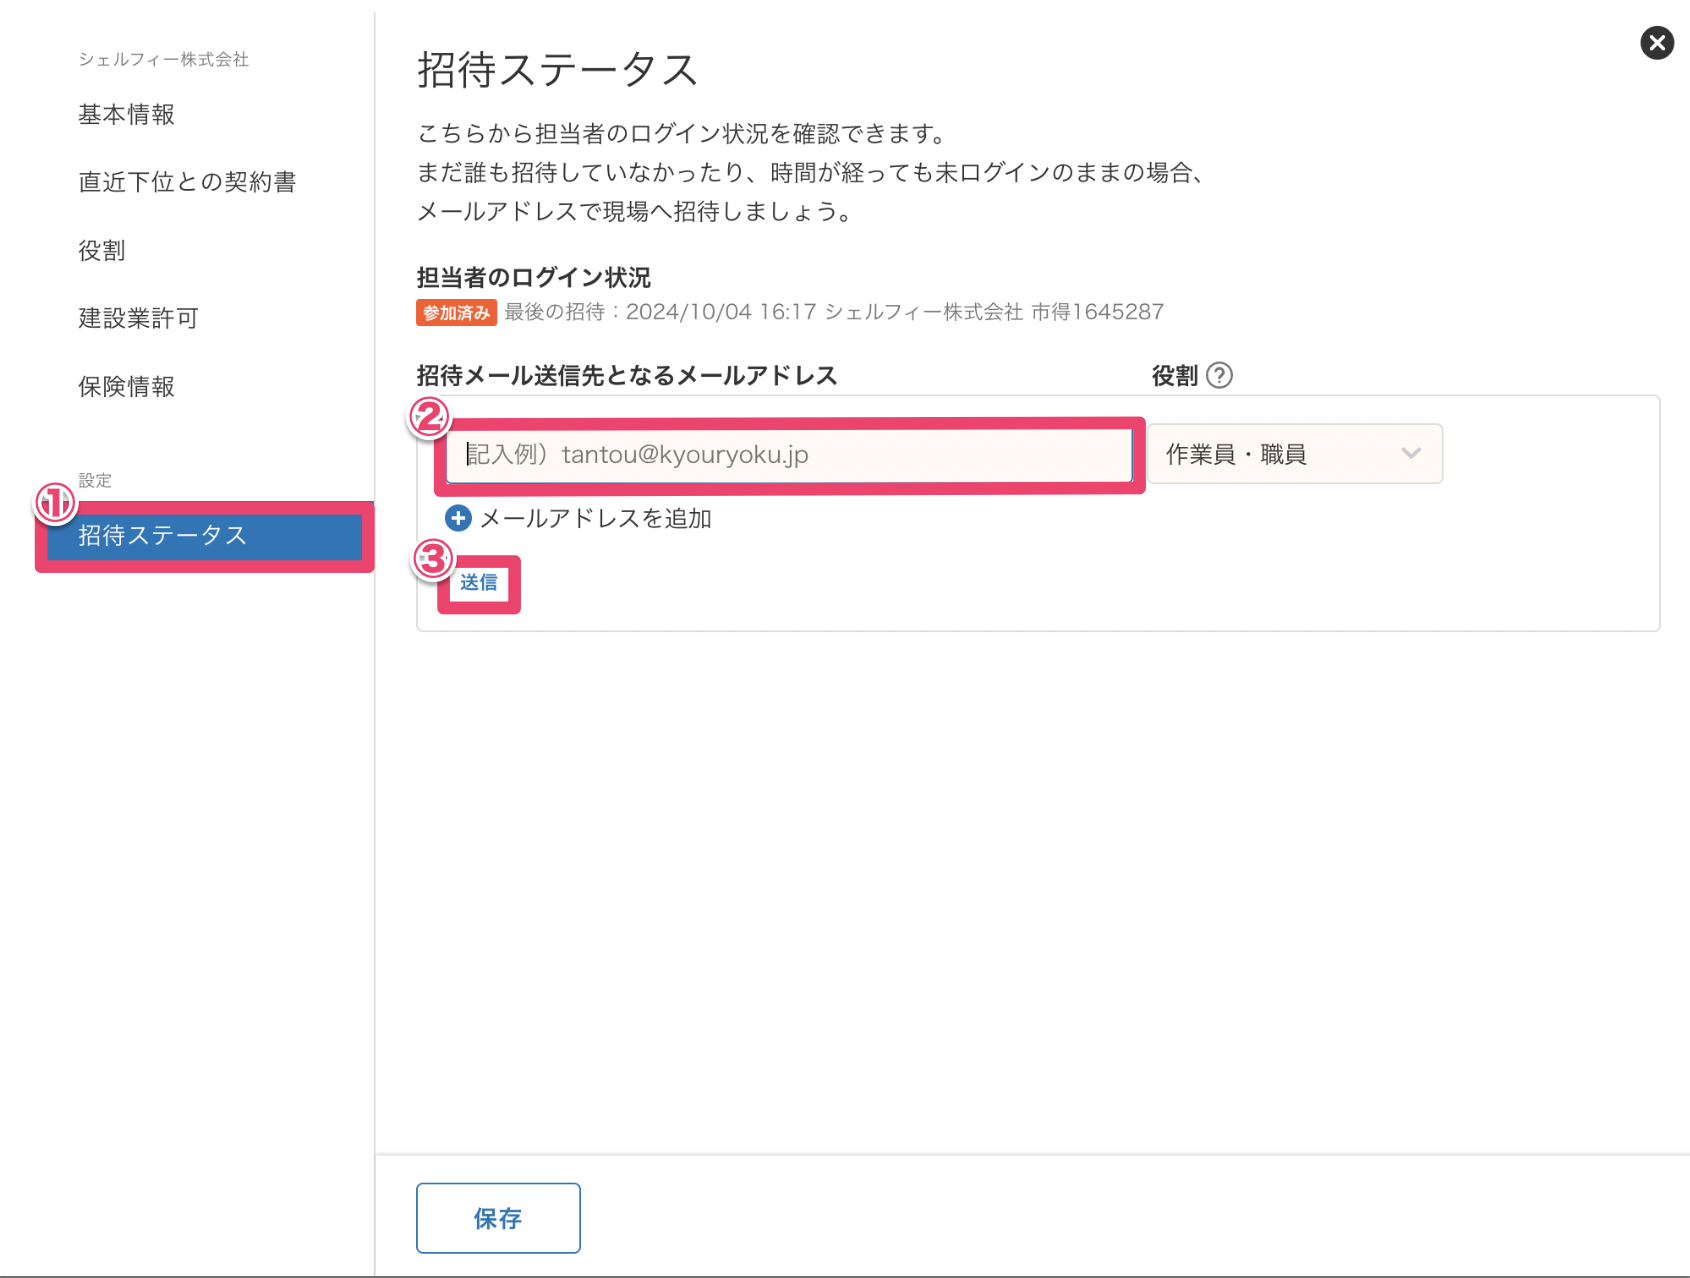Viewport: 1690px width, 1278px height.
Task: Focus the invitation email address input field
Action: (788, 455)
